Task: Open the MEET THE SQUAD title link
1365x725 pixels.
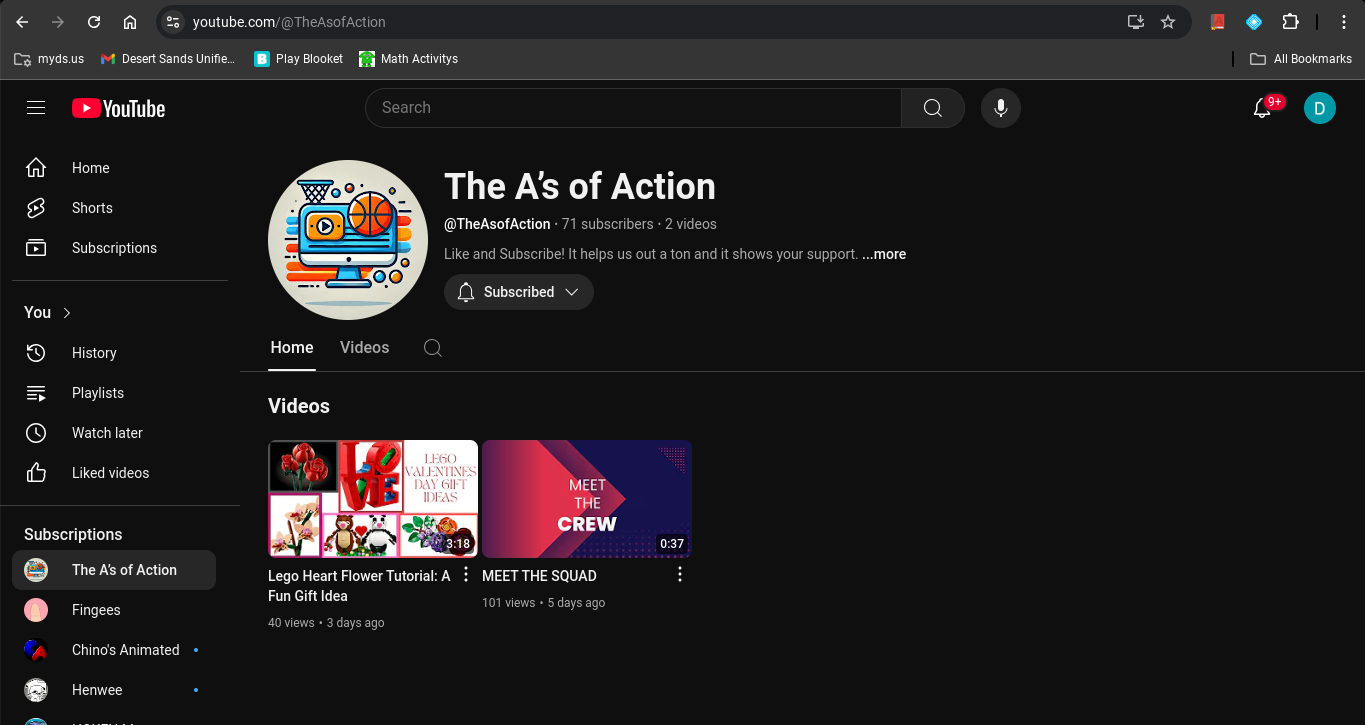Action: pyautogui.click(x=539, y=576)
